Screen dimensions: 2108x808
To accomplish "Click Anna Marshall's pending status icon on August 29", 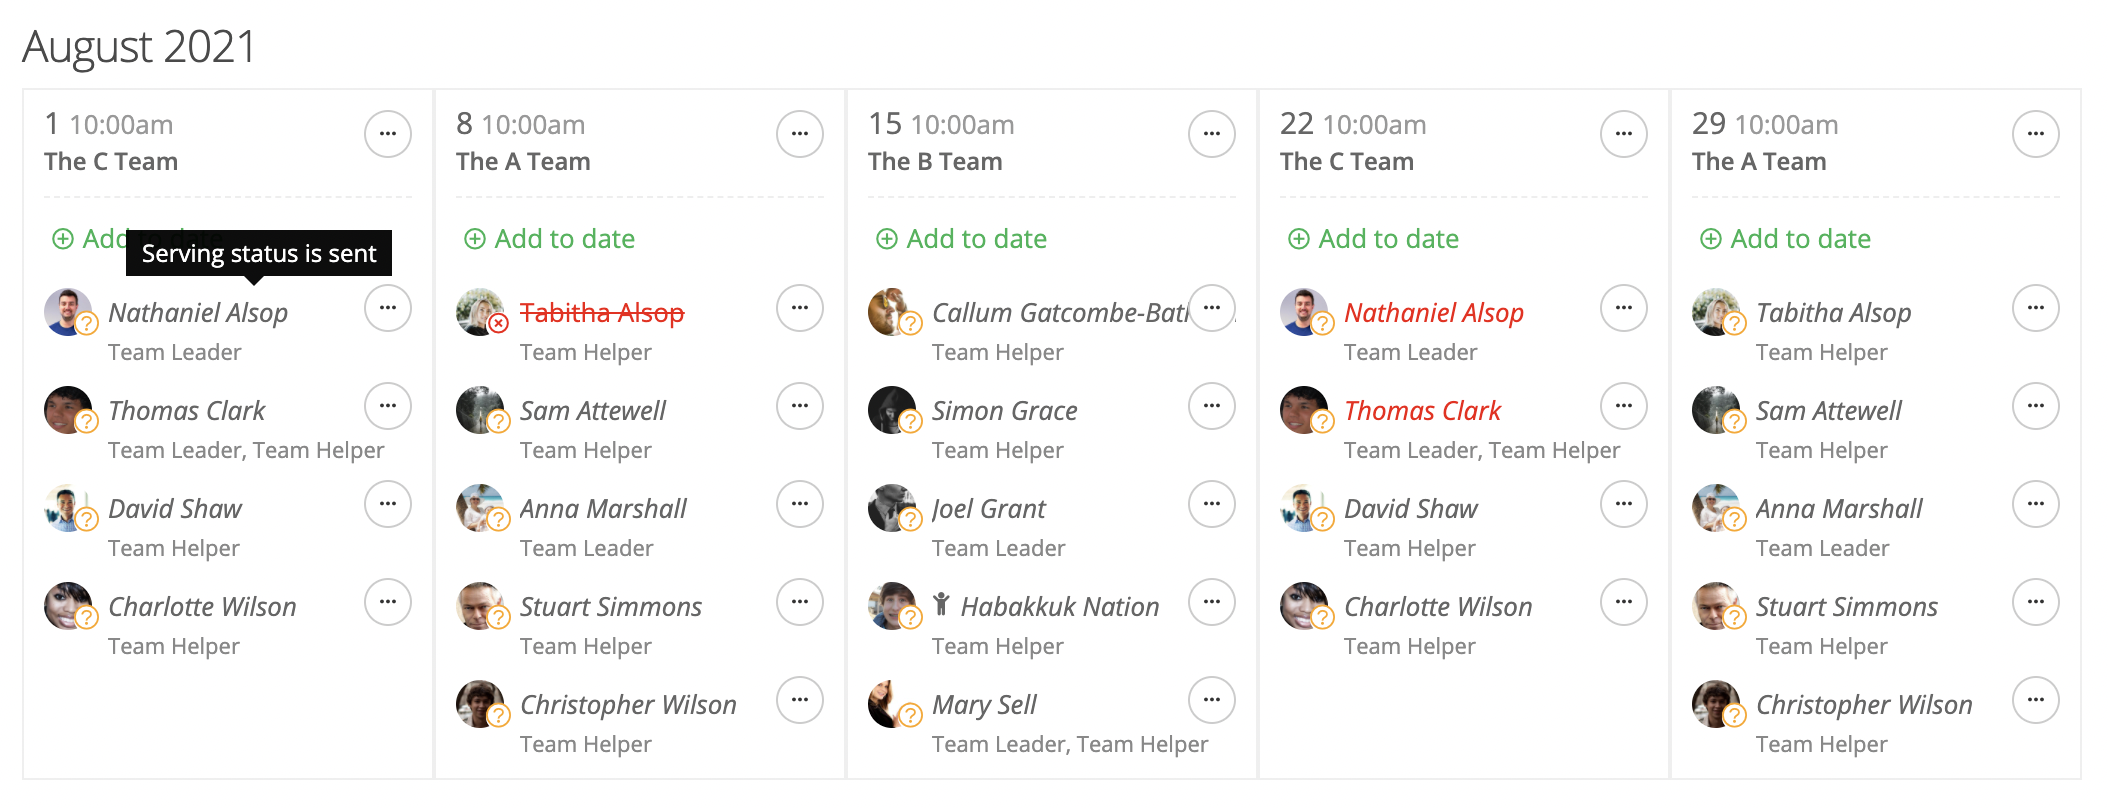I will tap(1733, 521).
